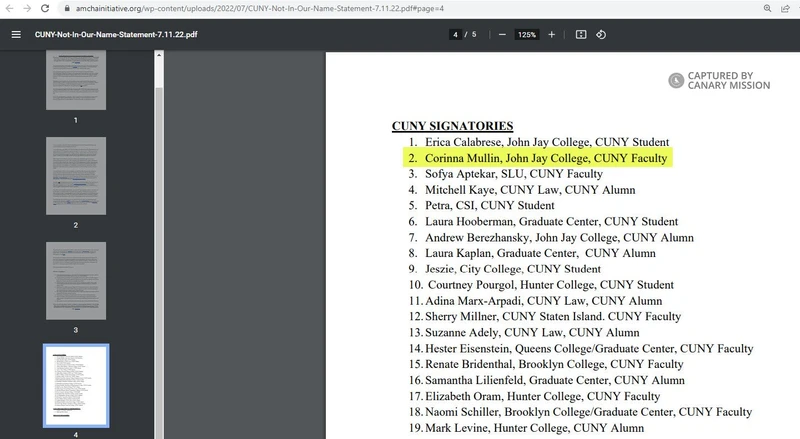
Task: Click the Sherry Millner signatory line
Action: [x=545, y=316]
